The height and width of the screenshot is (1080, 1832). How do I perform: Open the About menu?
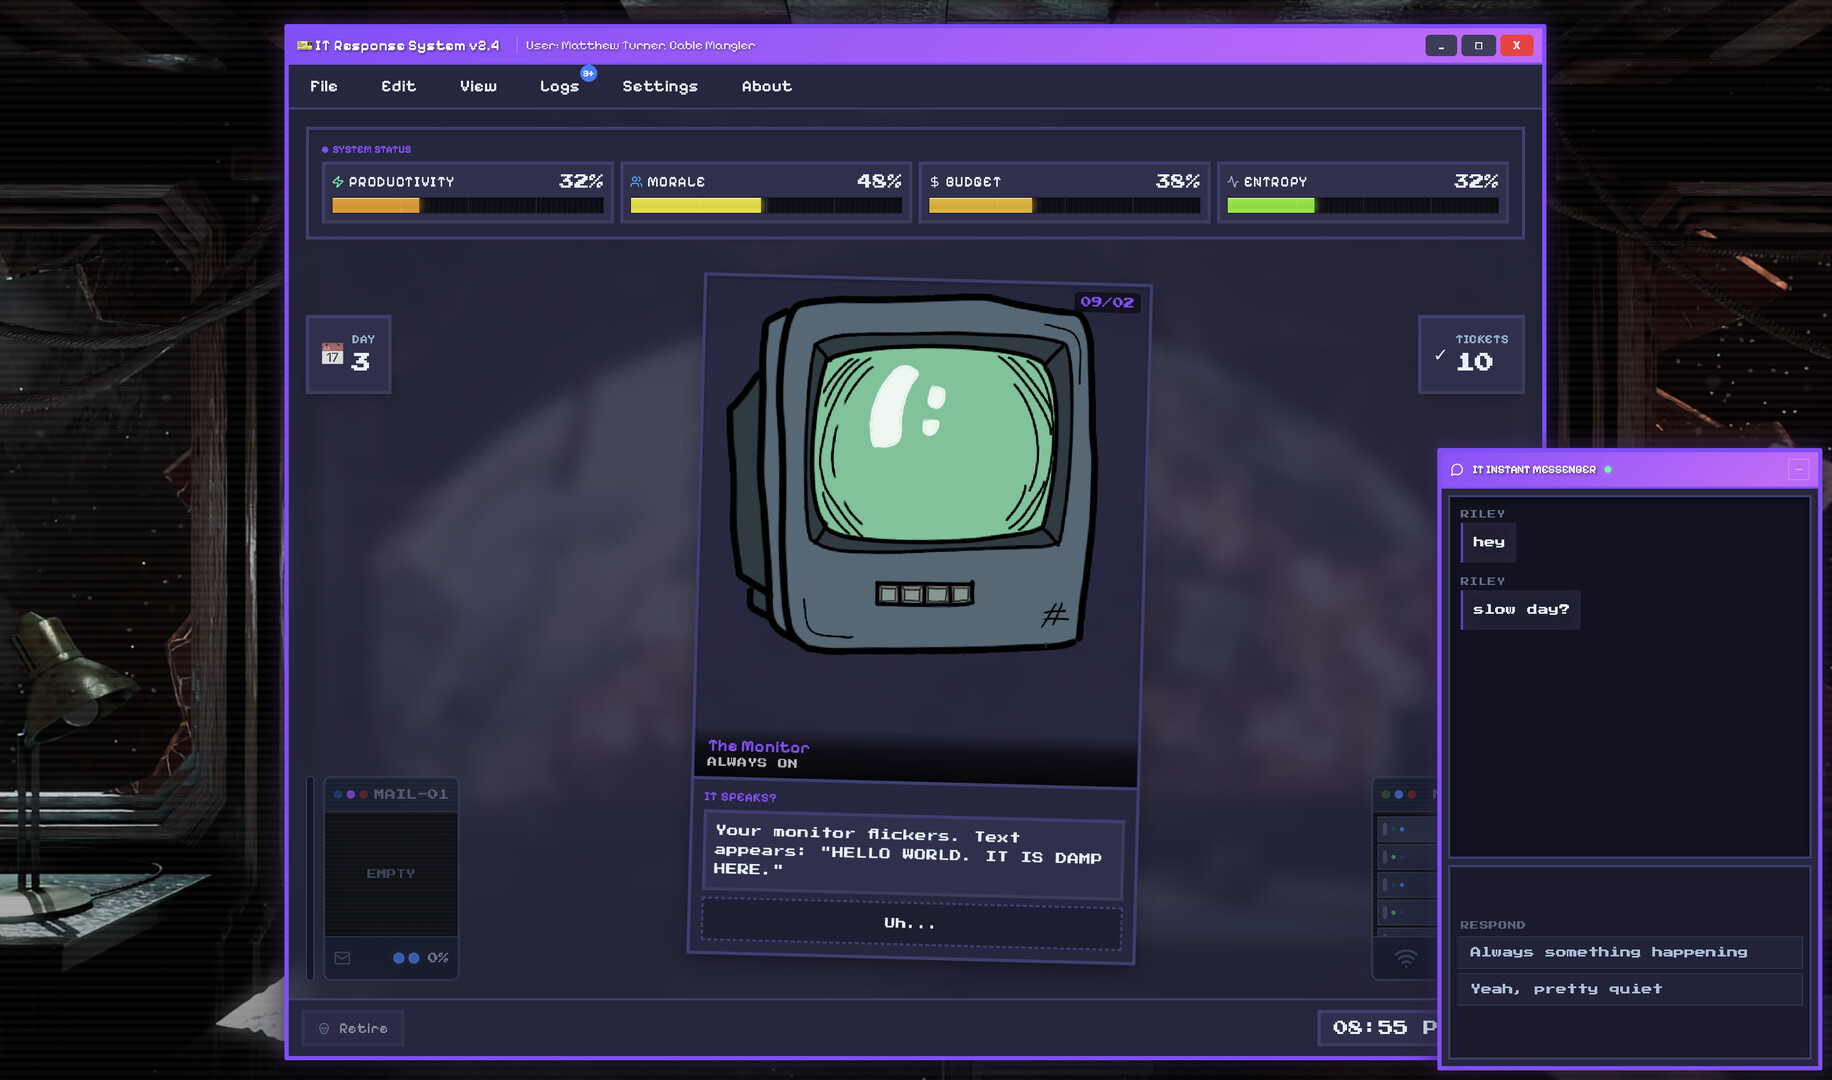[x=767, y=87]
